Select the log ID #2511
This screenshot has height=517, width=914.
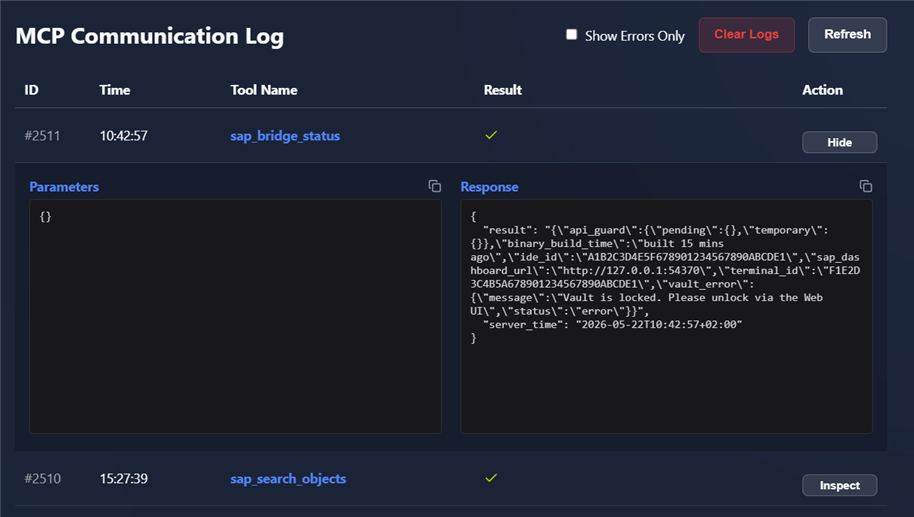[43, 136]
